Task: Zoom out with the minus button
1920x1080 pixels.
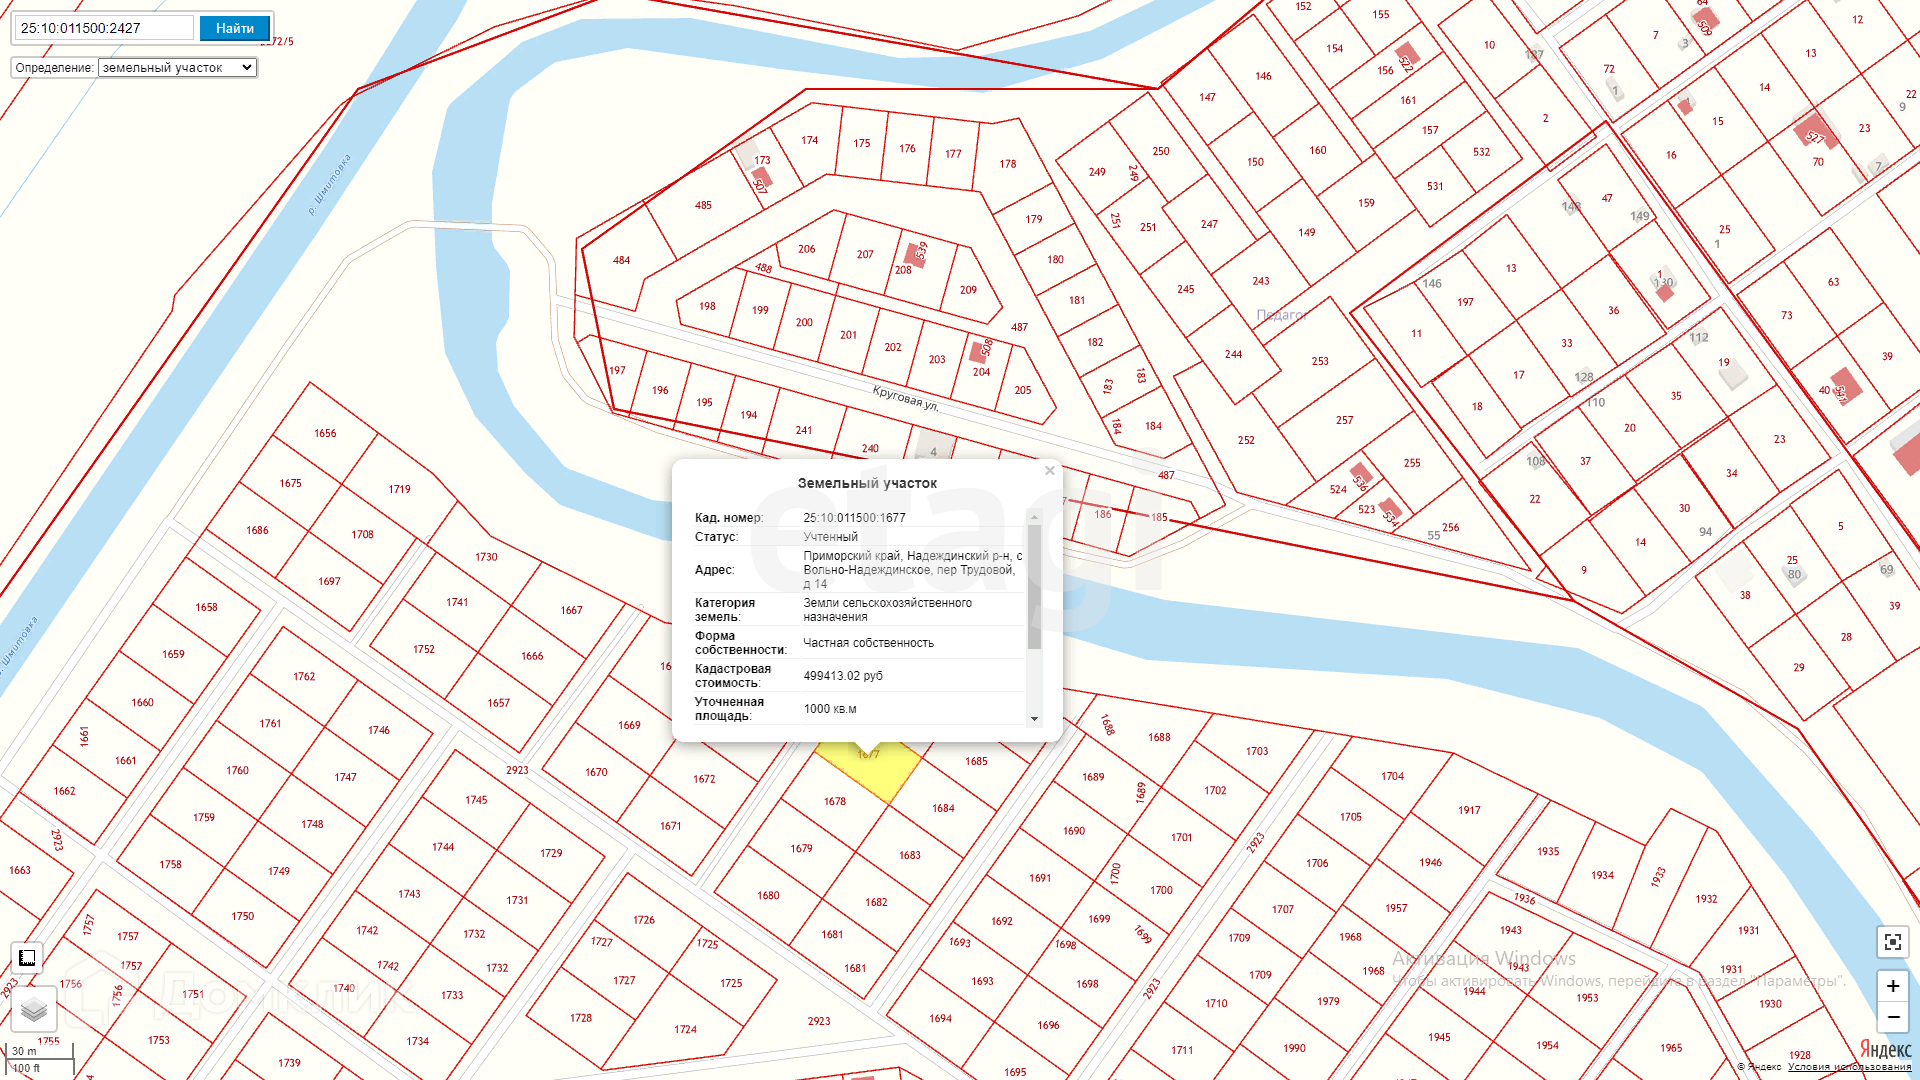Action: (x=1892, y=1017)
